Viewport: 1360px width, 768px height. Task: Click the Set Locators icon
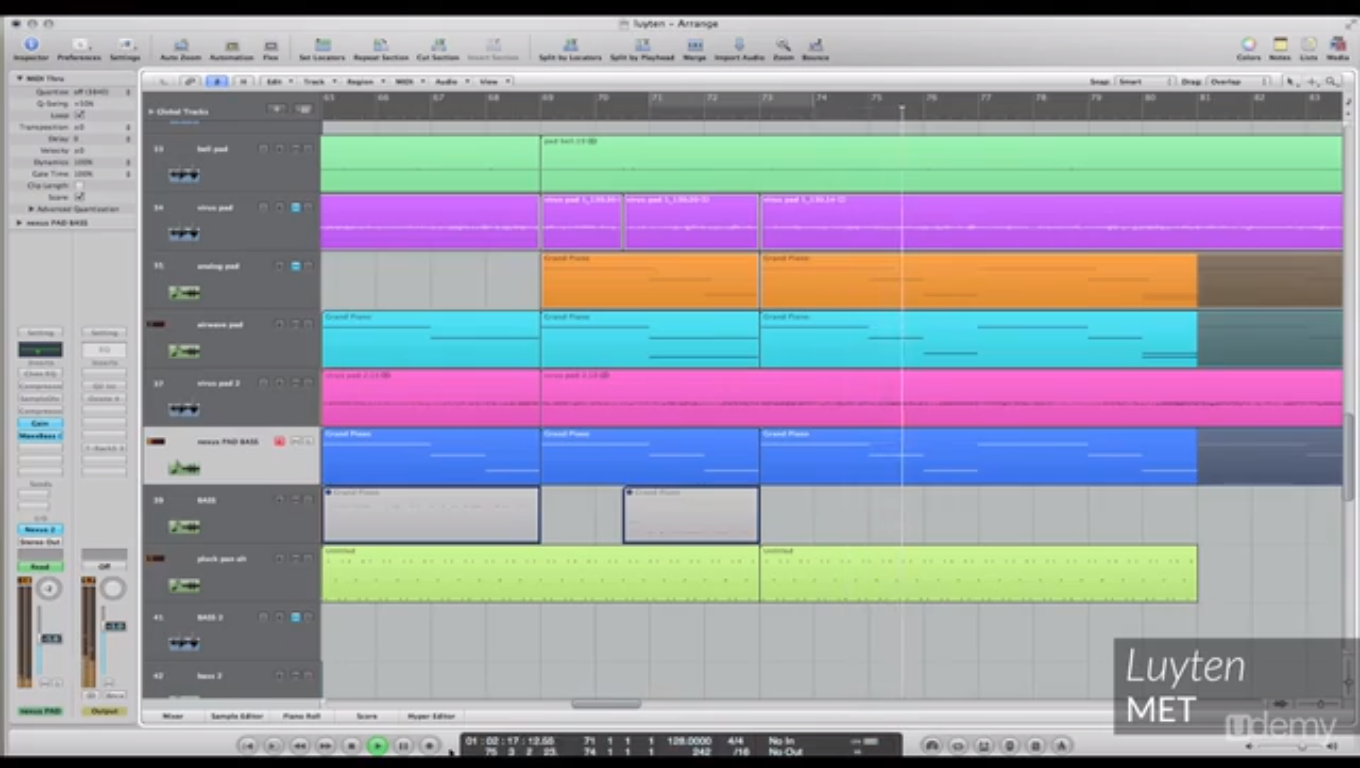322,46
